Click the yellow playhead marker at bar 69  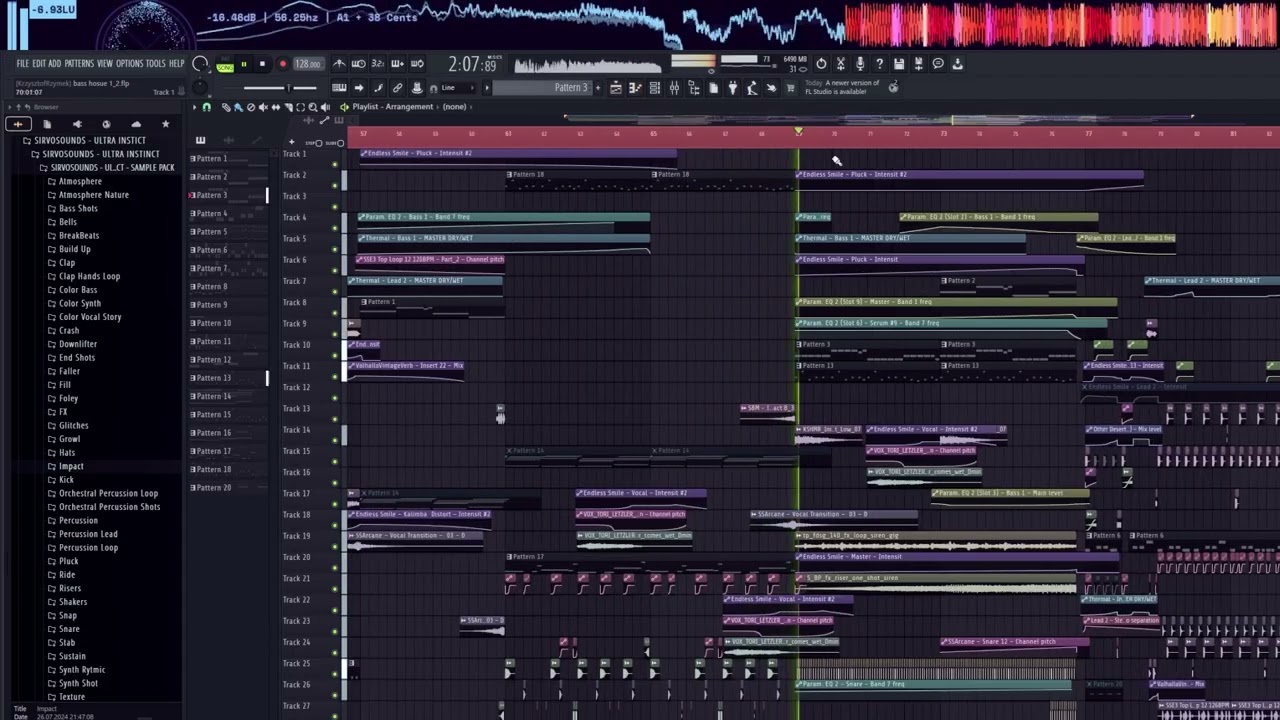point(798,132)
